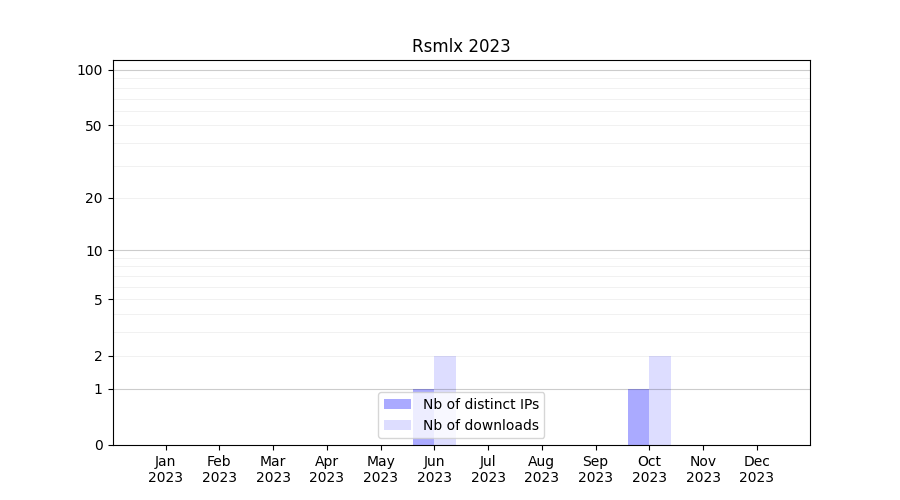
Task: Click the Nb of downloads legend swatch
Action: (397, 425)
